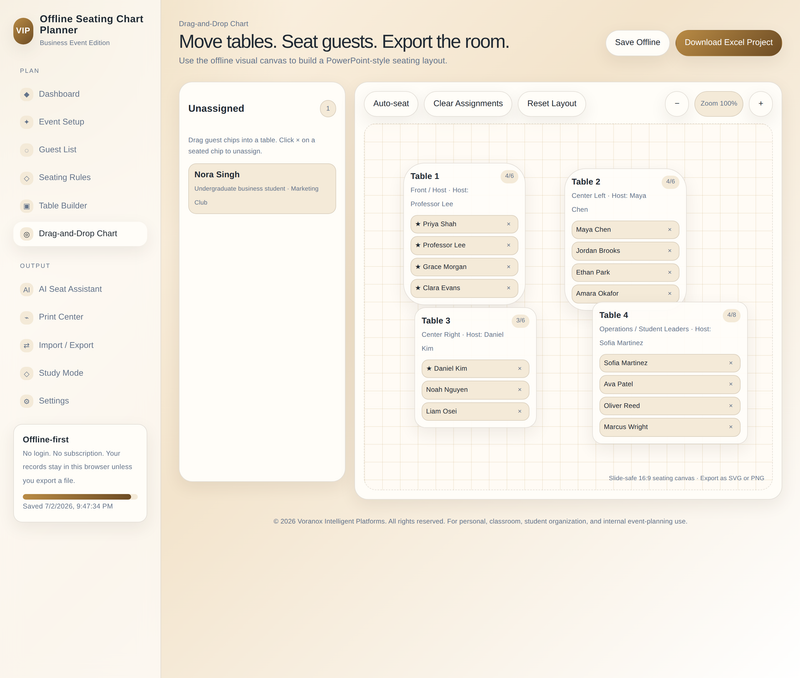Unassign Daniel Kim using ×
This screenshot has height=678, width=800.
click(x=520, y=368)
